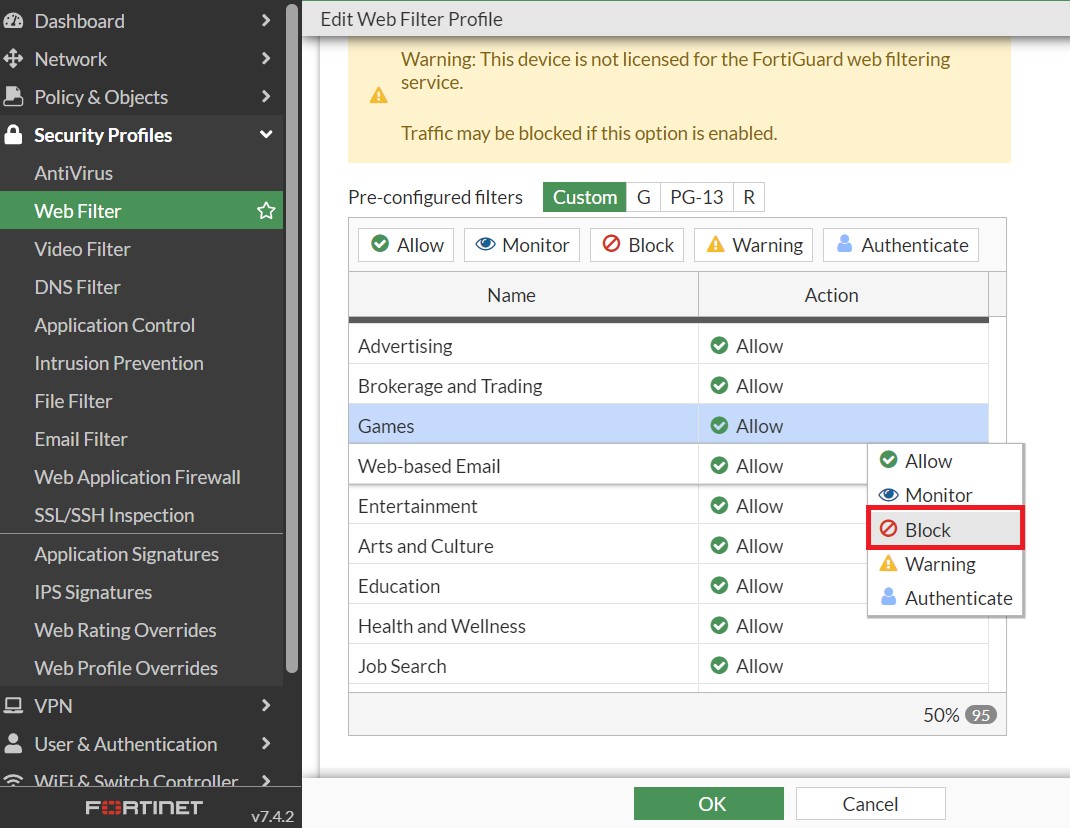Screen dimensions: 1070x828
Task: Select the R pre-configured filter
Action: pos(749,197)
